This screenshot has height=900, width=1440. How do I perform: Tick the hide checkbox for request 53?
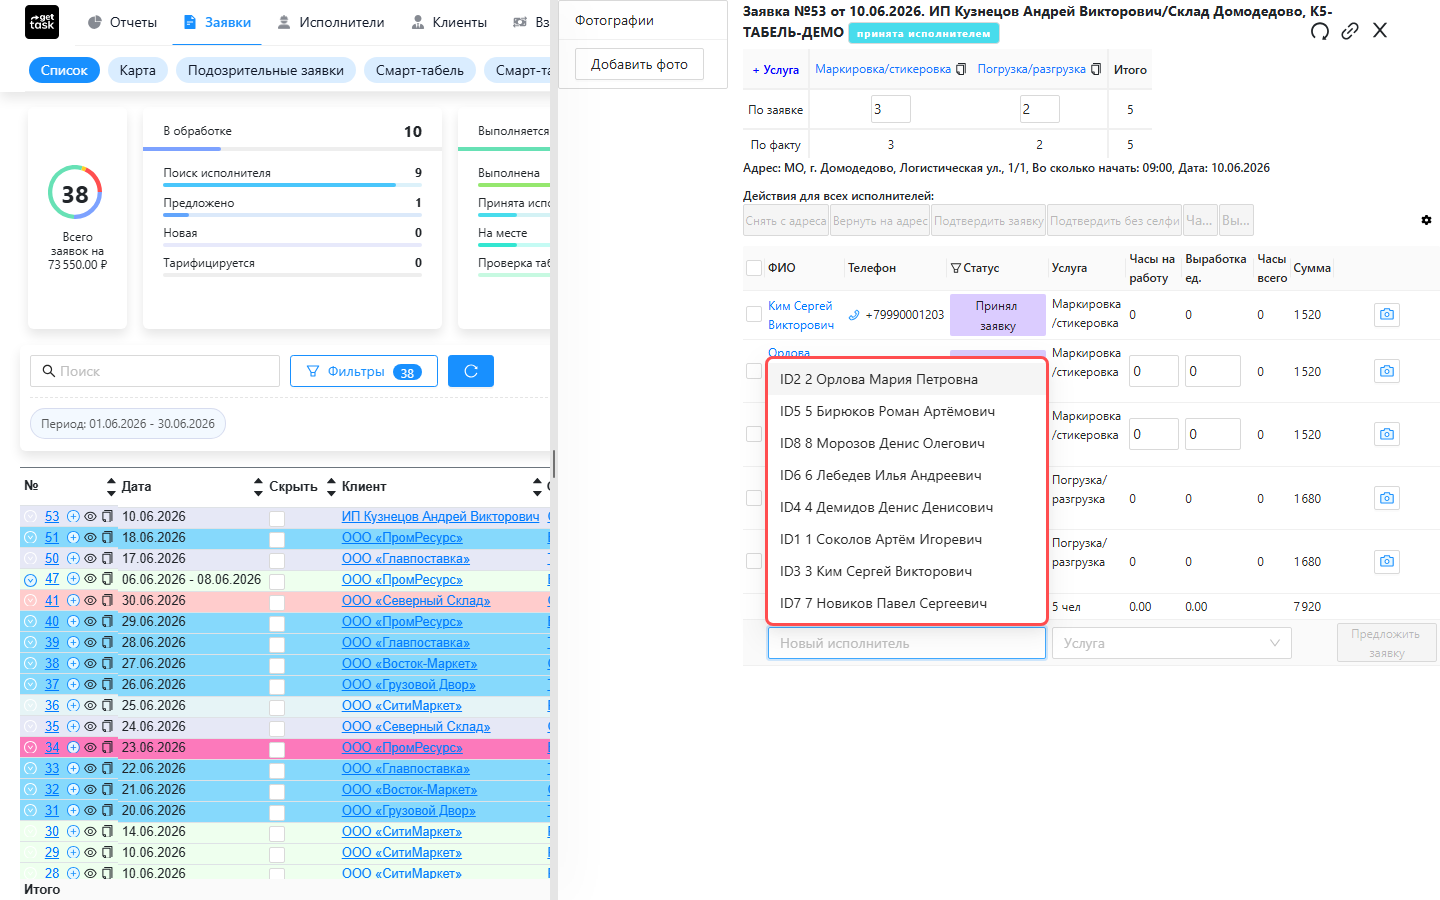(277, 518)
